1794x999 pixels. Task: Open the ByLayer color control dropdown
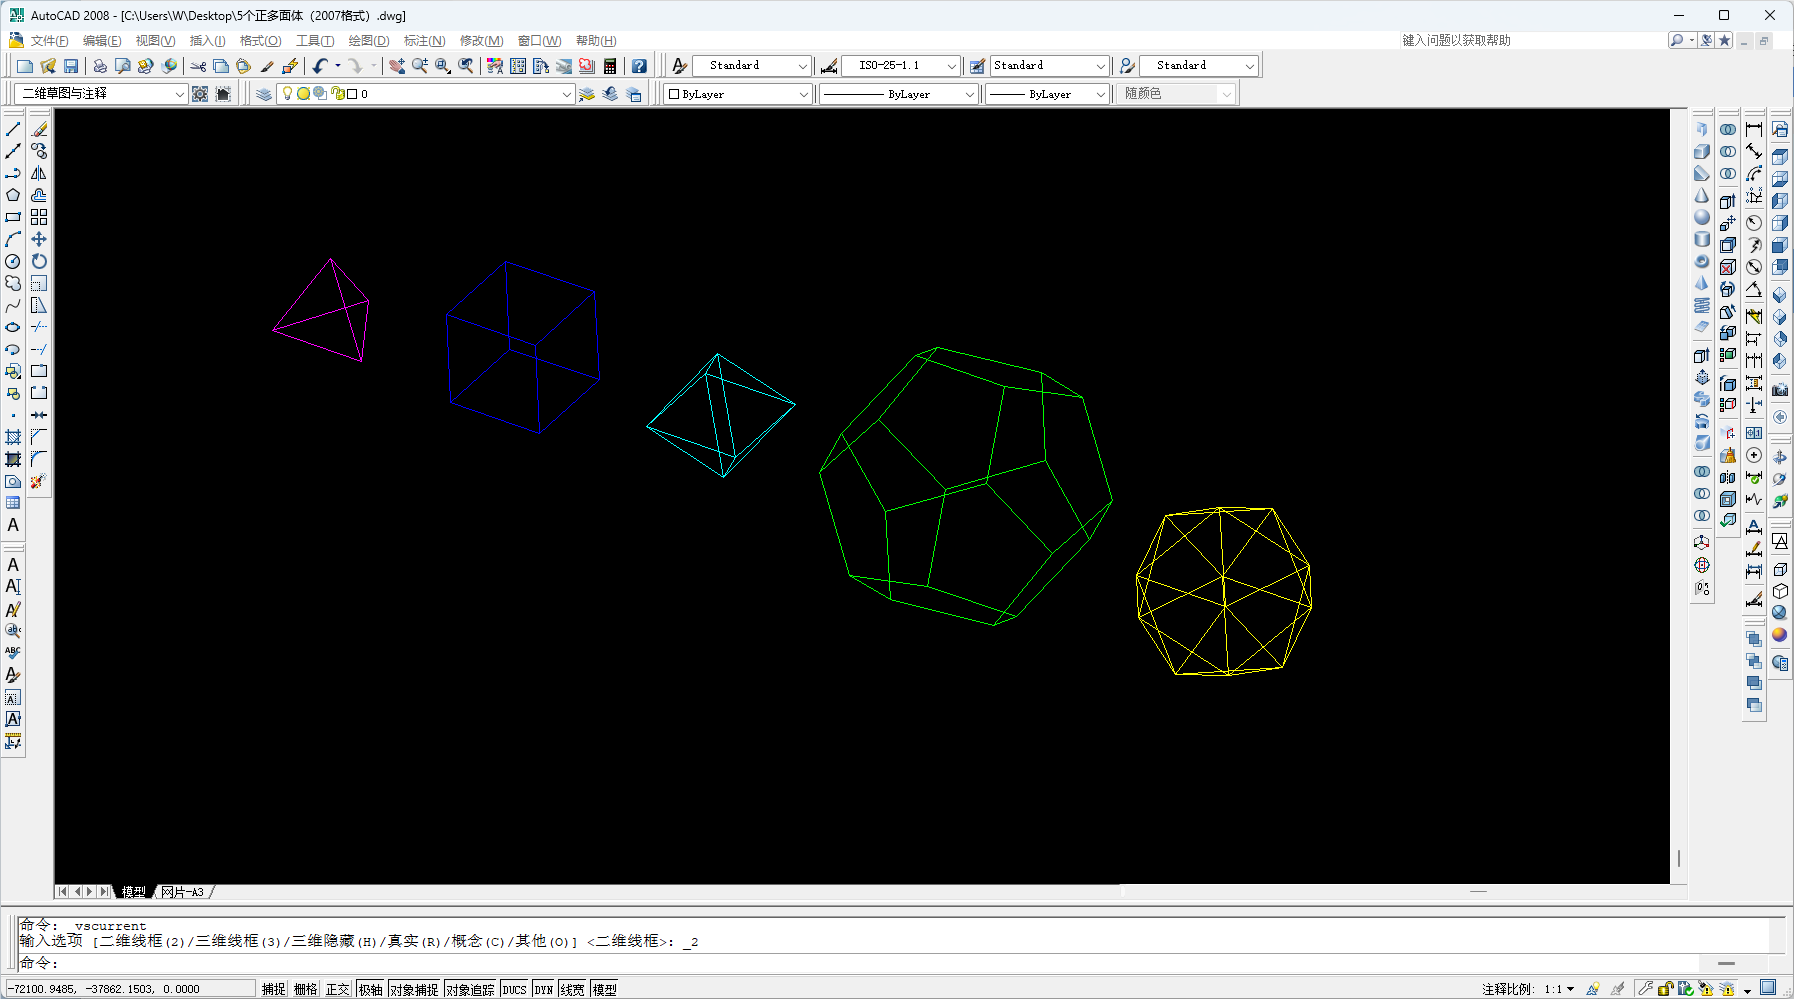point(738,94)
